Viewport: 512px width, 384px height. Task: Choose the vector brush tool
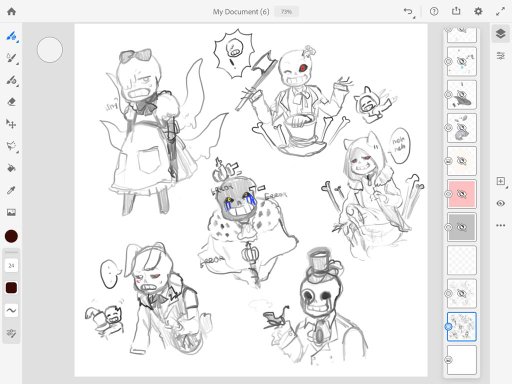click(x=11, y=80)
